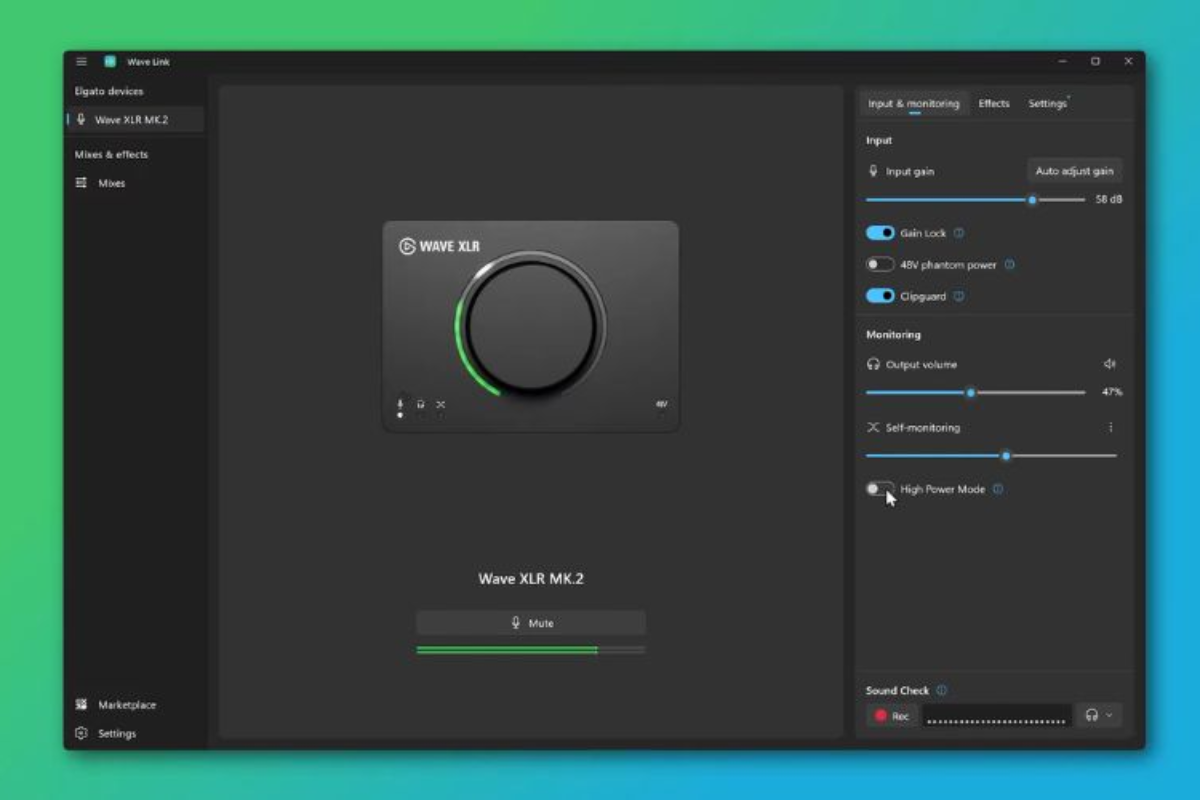The width and height of the screenshot is (1200, 800).
Task: Start Sound Check with the Rec button
Action: click(x=892, y=715)
